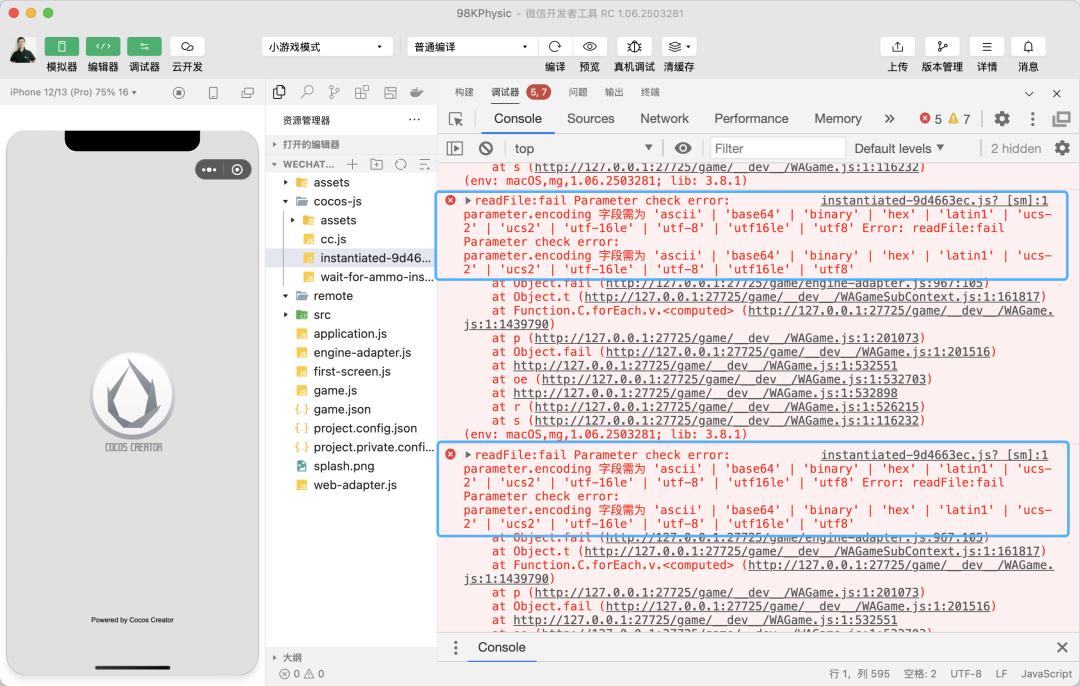
Task: Open the resource manager more options (...)
Action: [414, 120]
